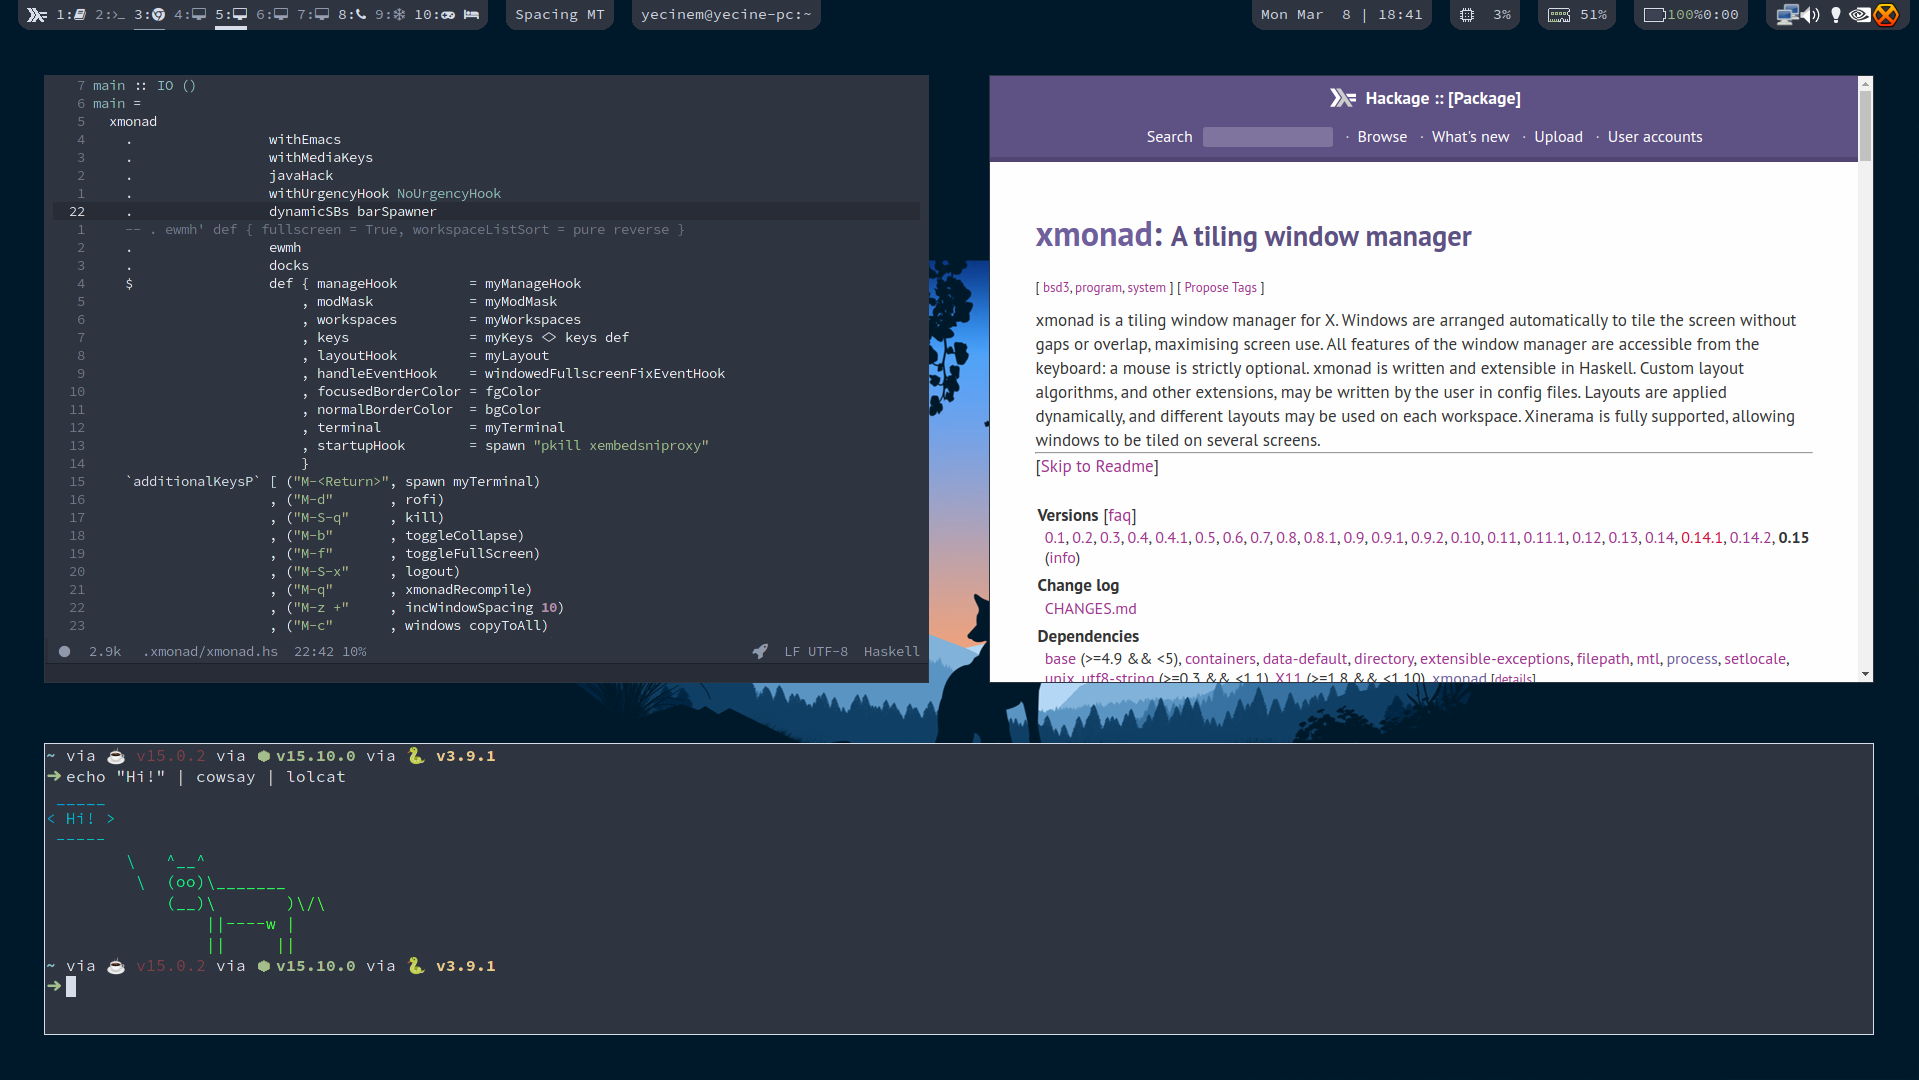Toggle the lightbulb indicator in the system tray

click(1836, 15)
